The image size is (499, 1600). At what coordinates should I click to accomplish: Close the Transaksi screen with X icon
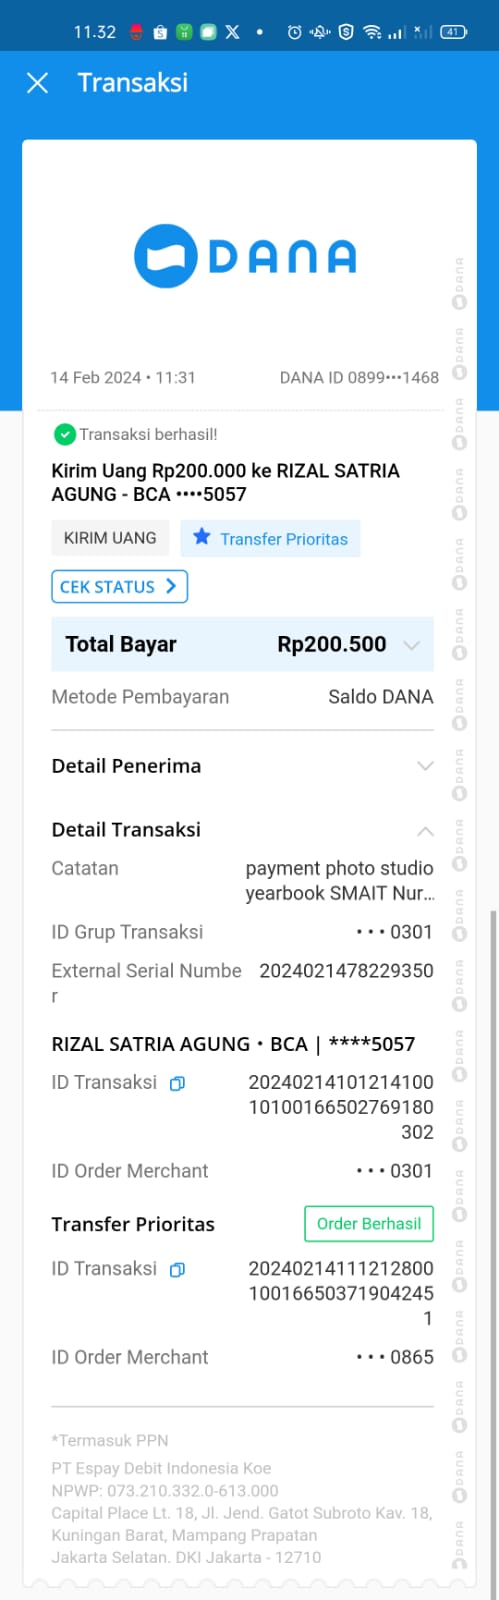click(37, 83)
